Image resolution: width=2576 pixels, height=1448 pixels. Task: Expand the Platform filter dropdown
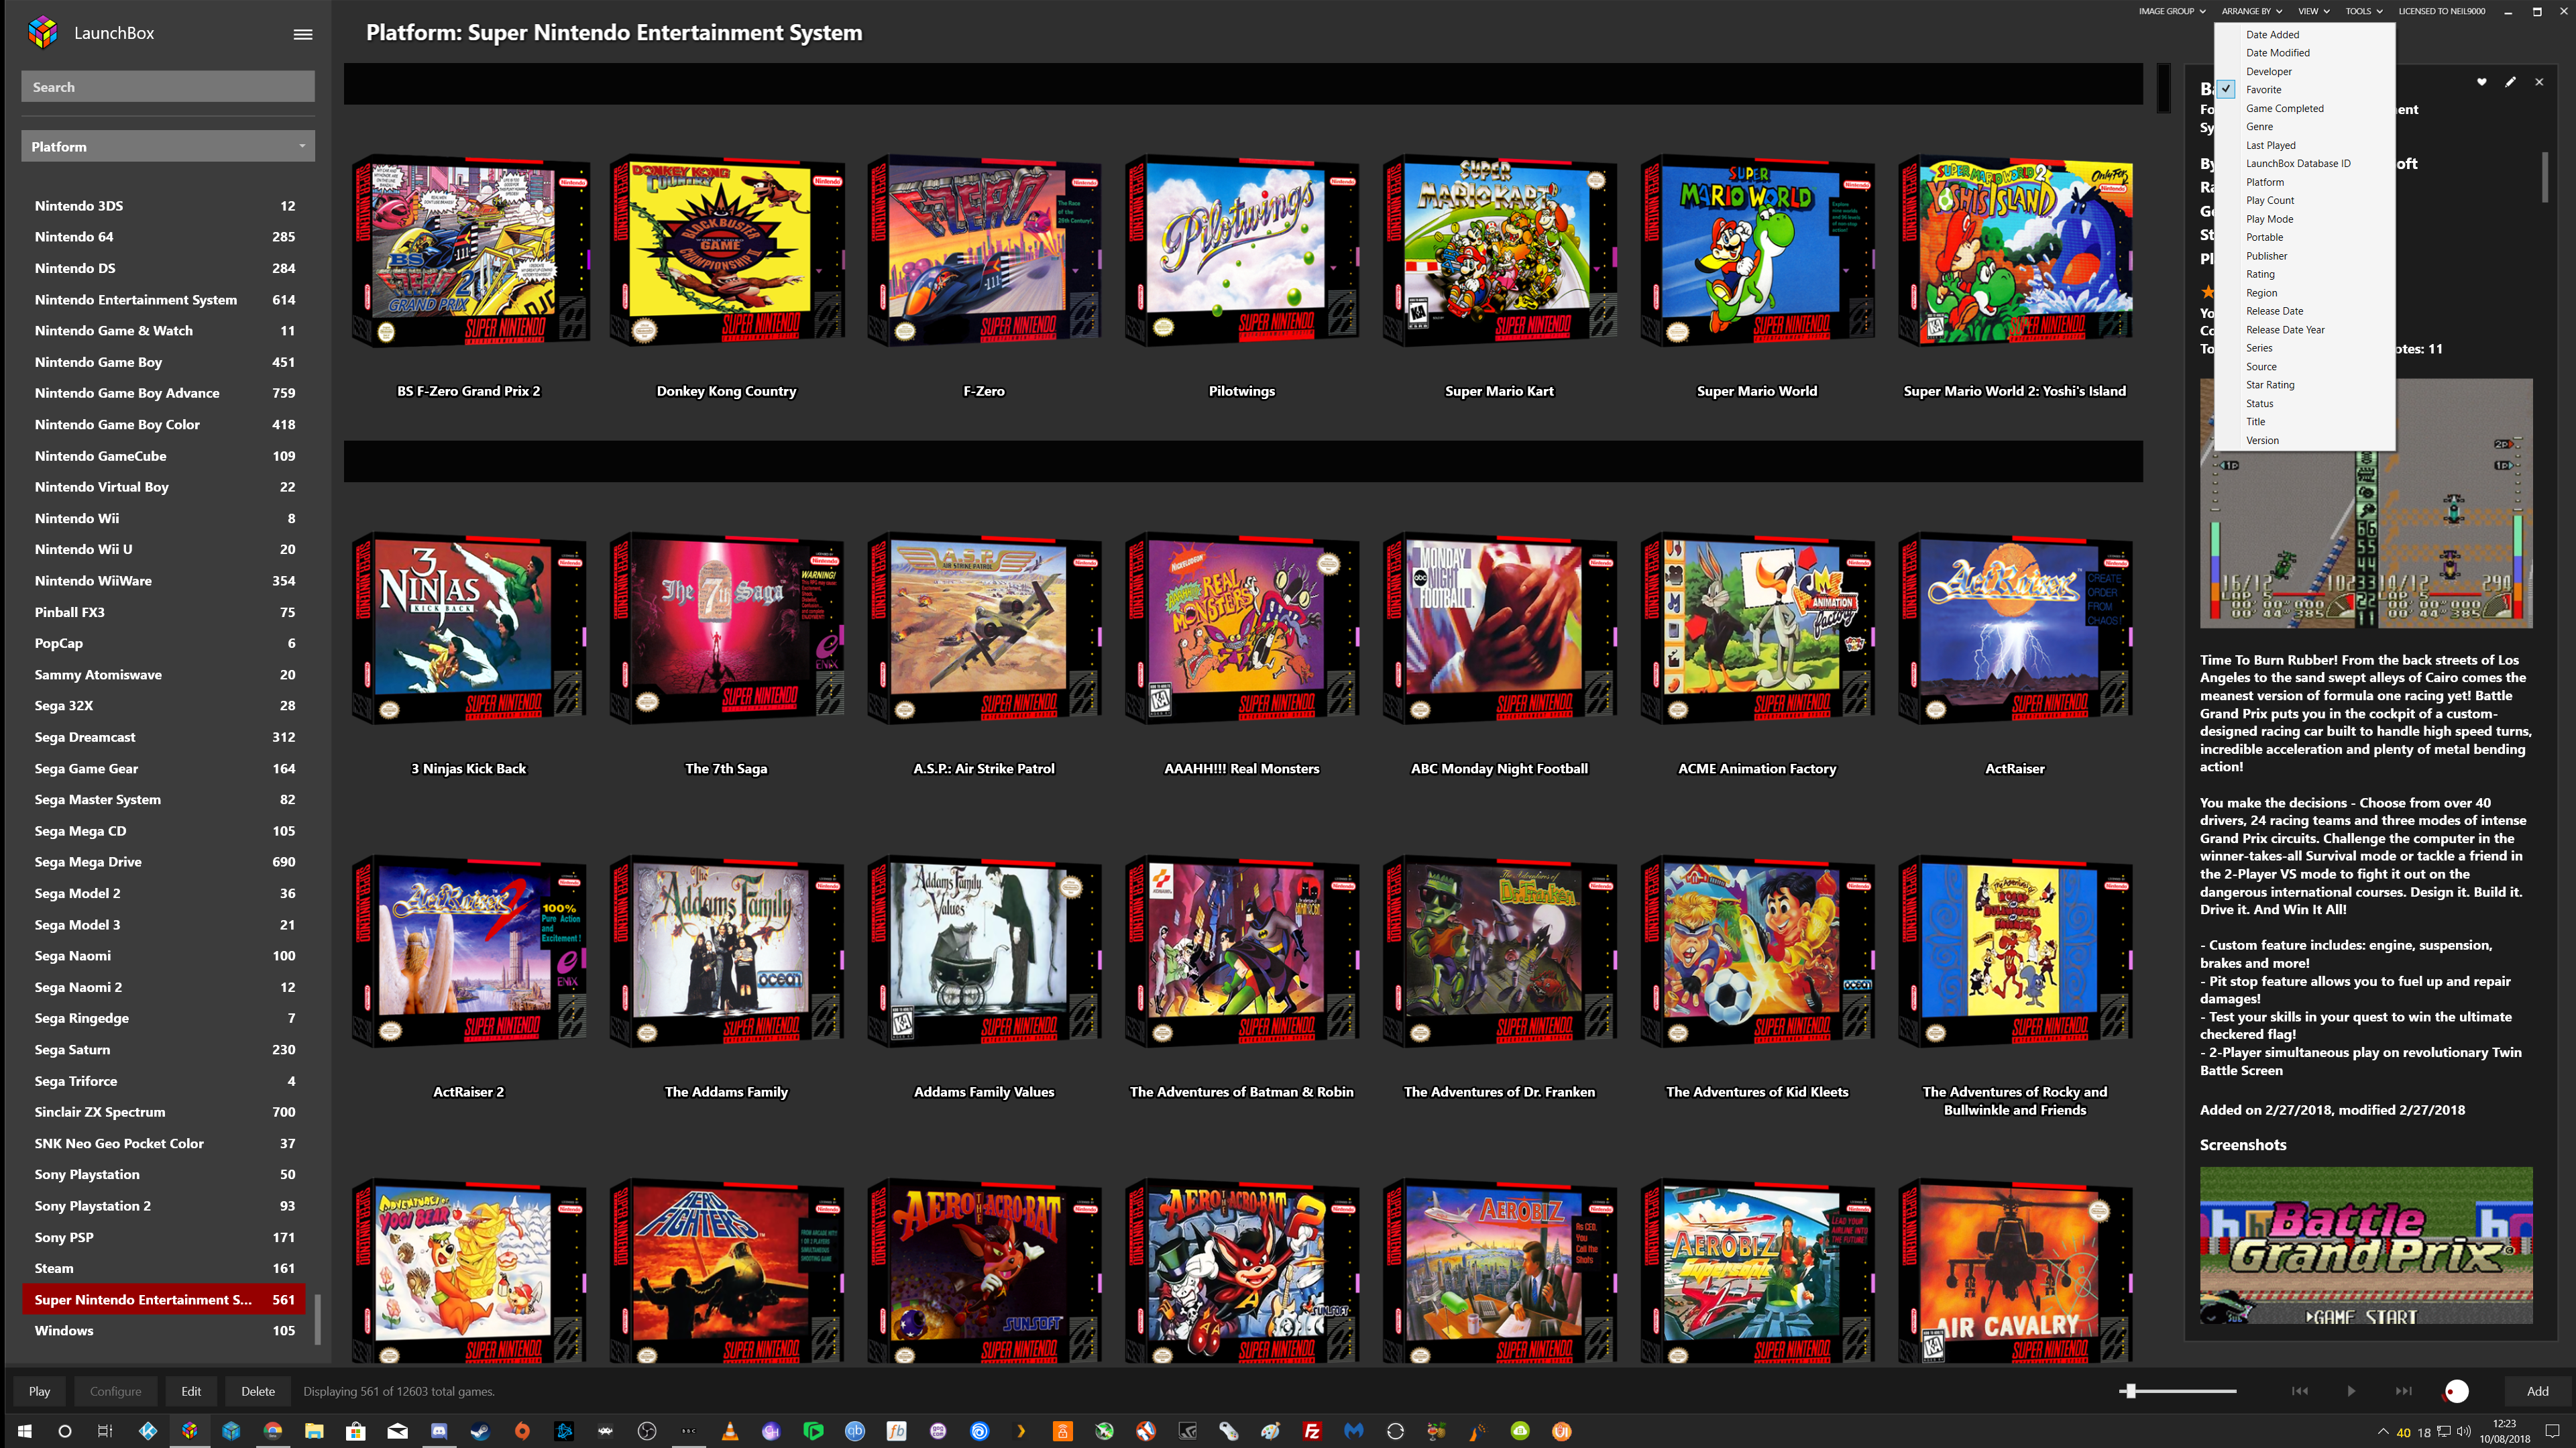168,146
